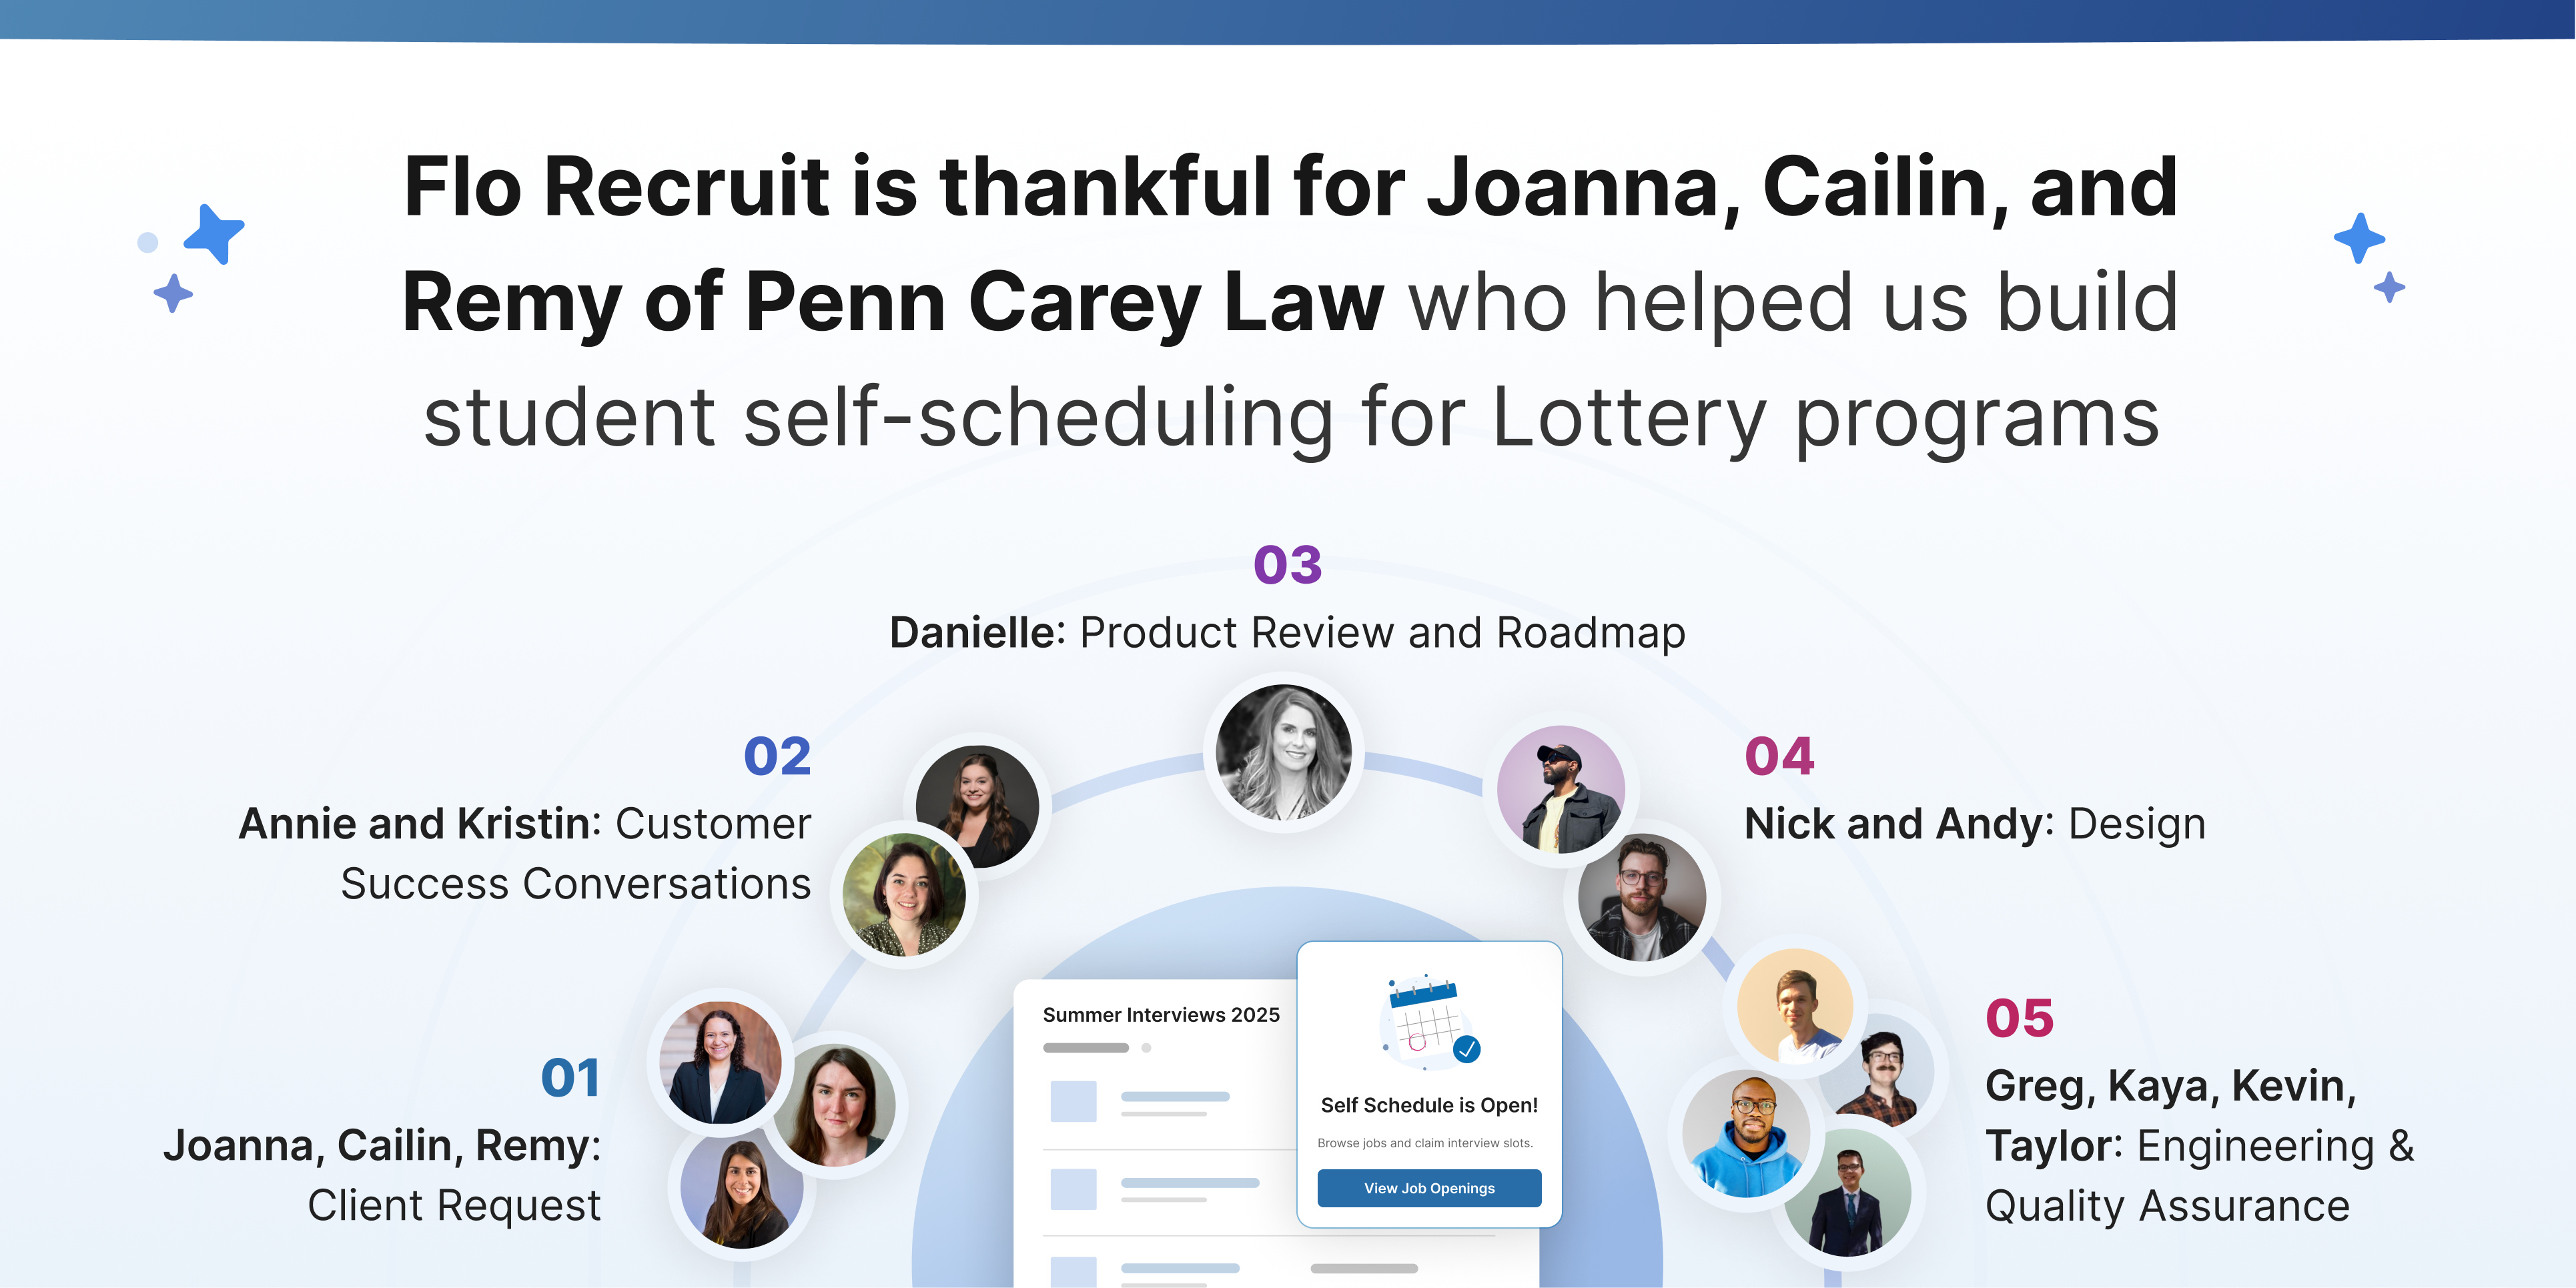Viewport: 2576px width, 1288px height.
Task: Click the gray bar under Summer Interviews 2025
Action: click(1086, 1048)
